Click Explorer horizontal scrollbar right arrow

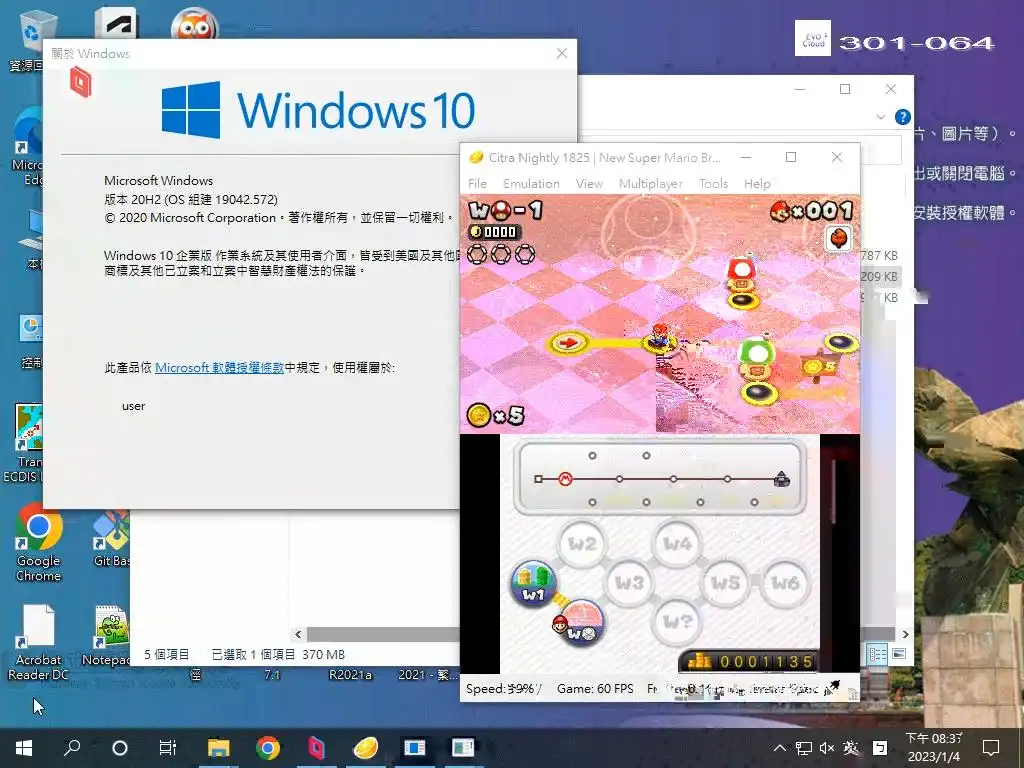905,634
